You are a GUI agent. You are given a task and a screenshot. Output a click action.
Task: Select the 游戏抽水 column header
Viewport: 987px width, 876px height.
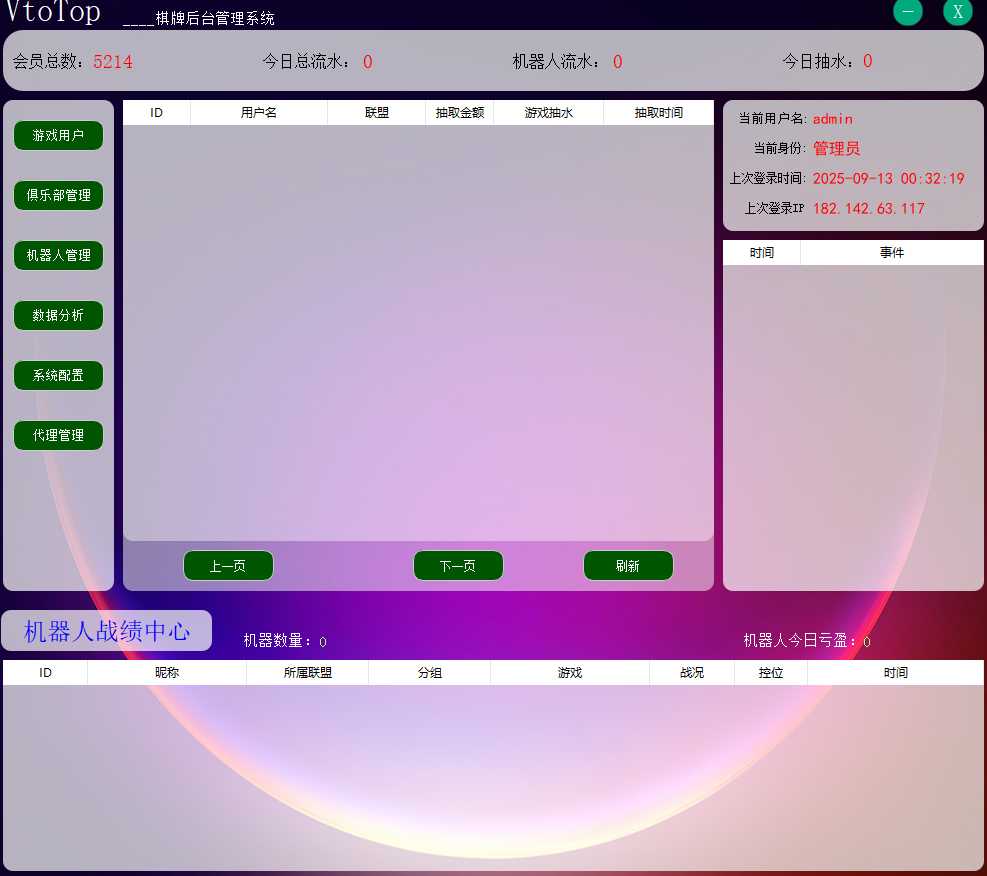(x=548, y=113)
